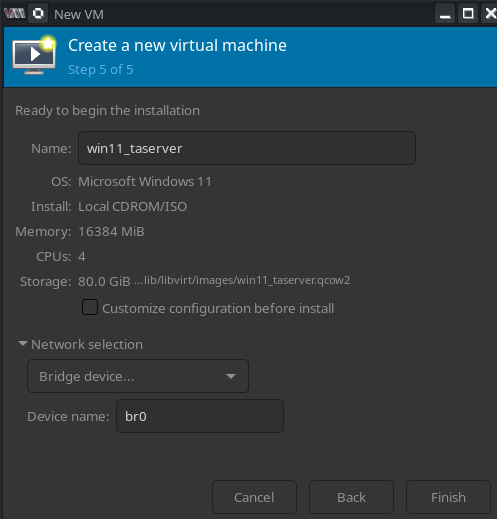
Task: Click the 'Microsoft Windows 11' OS value
Action: tap(145, 182)
